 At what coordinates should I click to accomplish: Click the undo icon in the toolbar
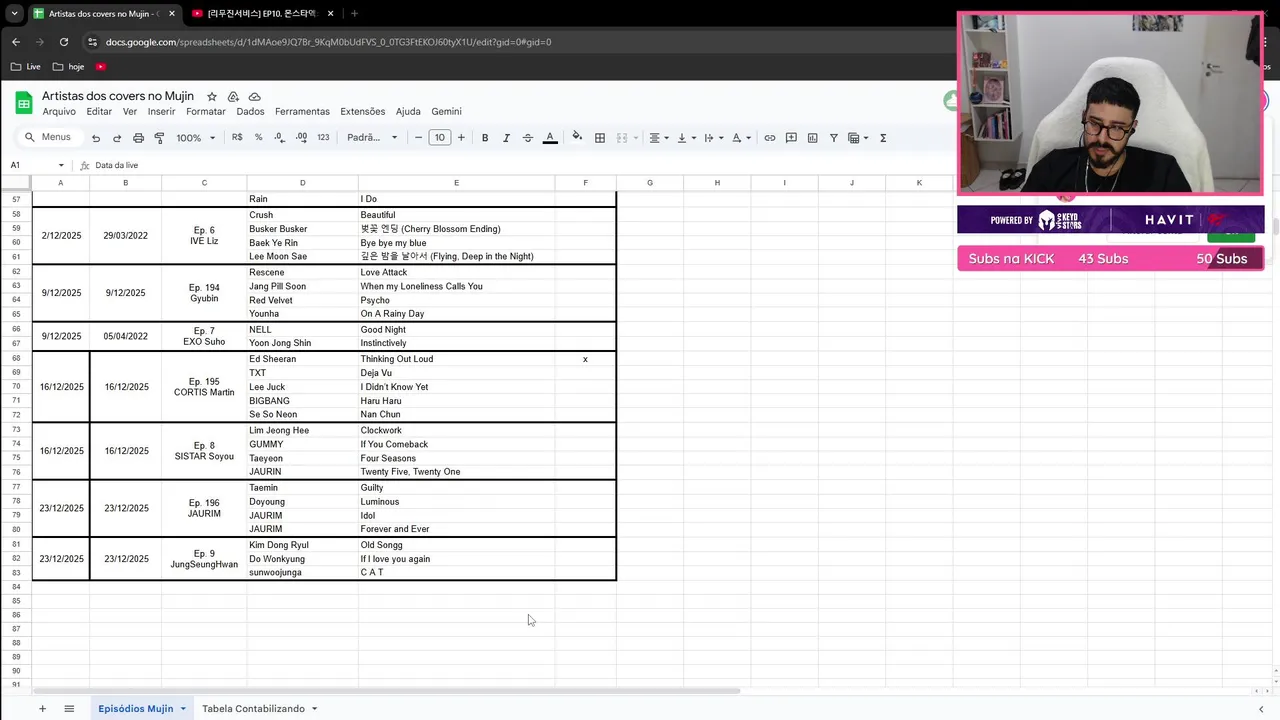[x=96, y=138]
